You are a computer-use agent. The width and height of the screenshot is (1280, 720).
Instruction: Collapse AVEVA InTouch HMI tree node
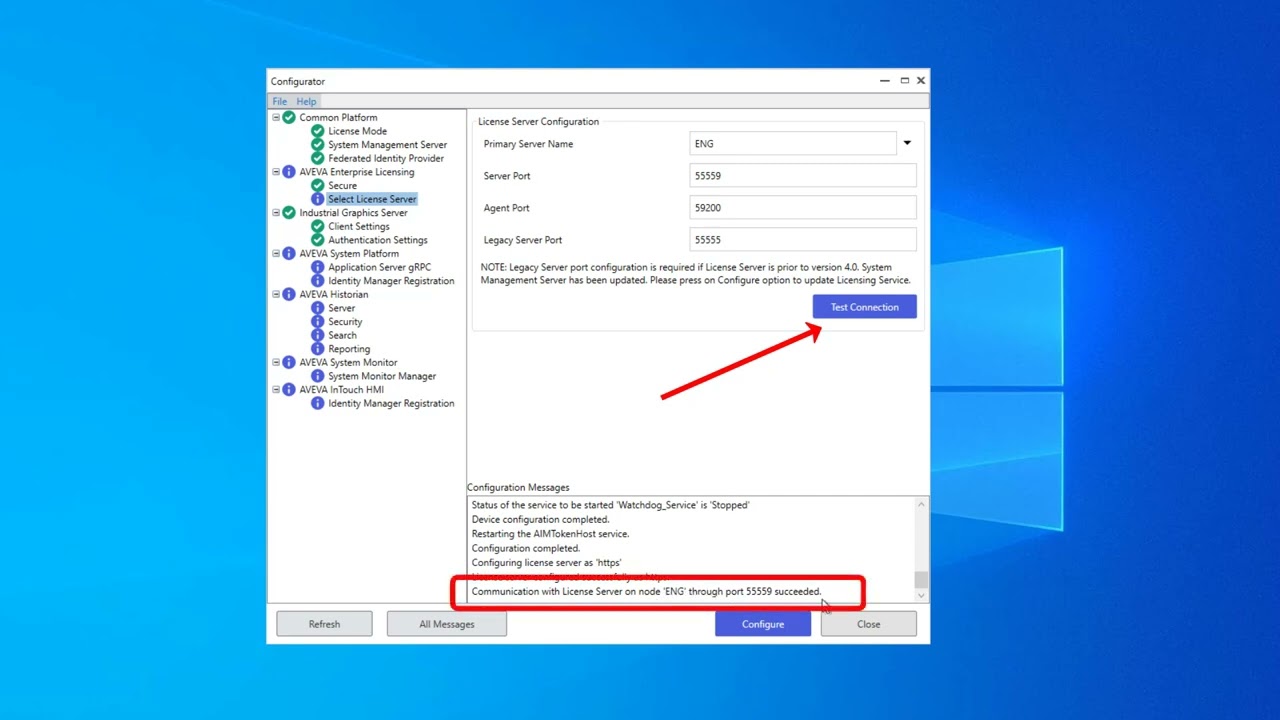[x=276, y=390]
